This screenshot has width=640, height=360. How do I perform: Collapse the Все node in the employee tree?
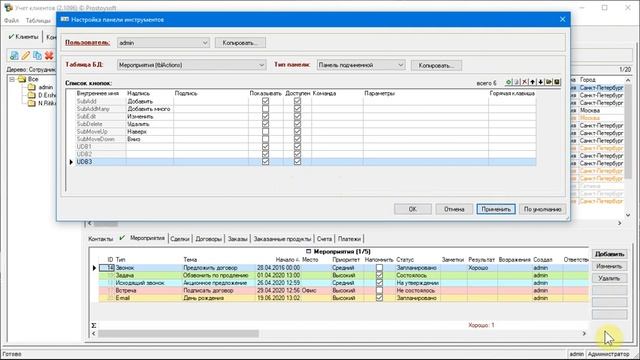[12, 79]
